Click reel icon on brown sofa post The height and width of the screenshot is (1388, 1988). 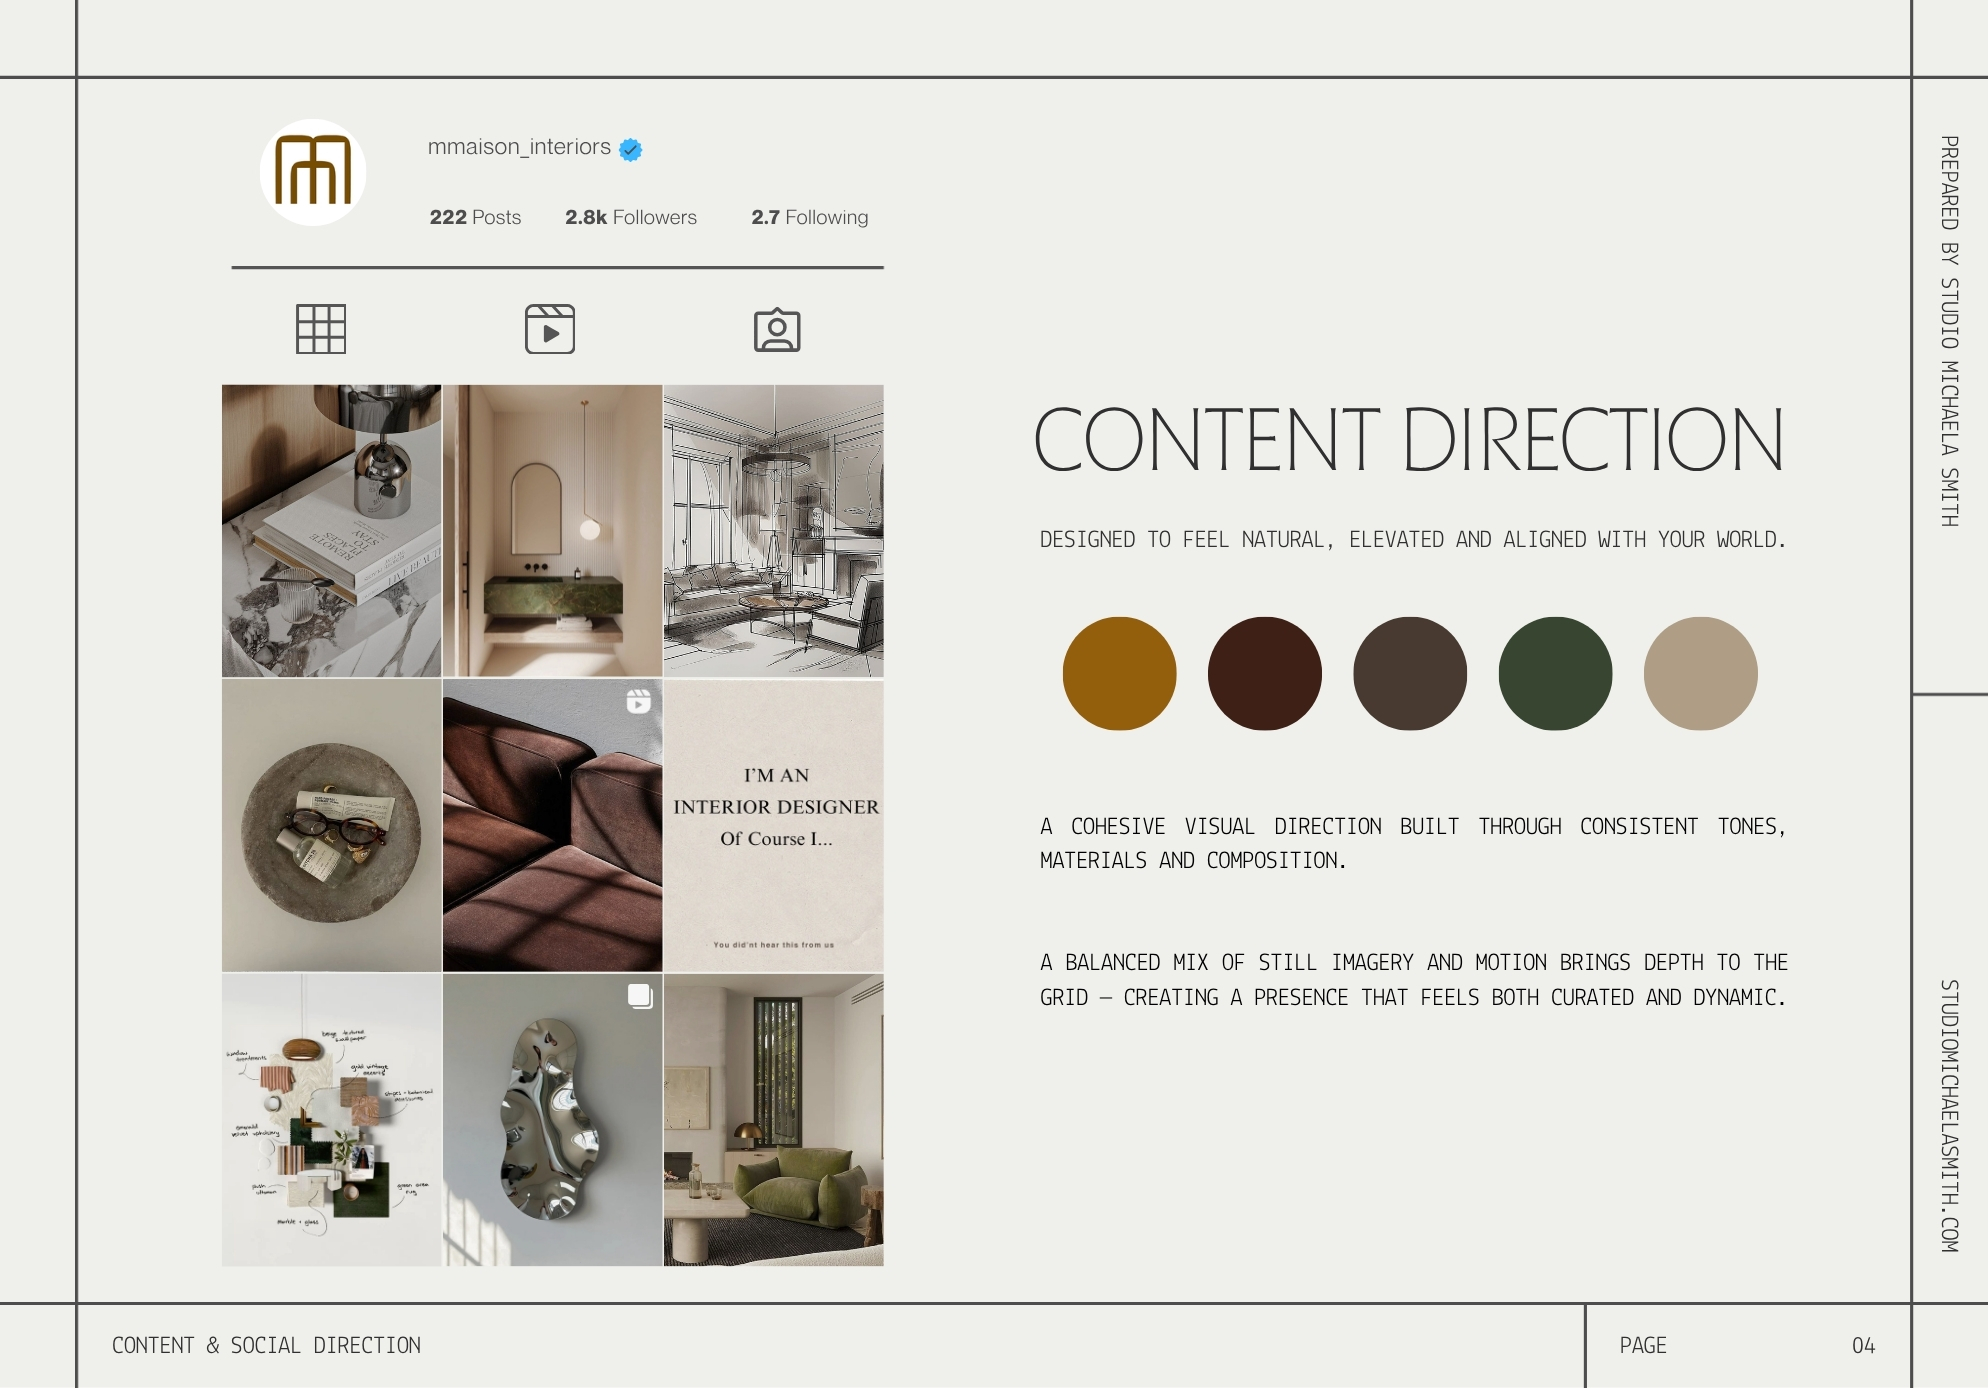638,702
